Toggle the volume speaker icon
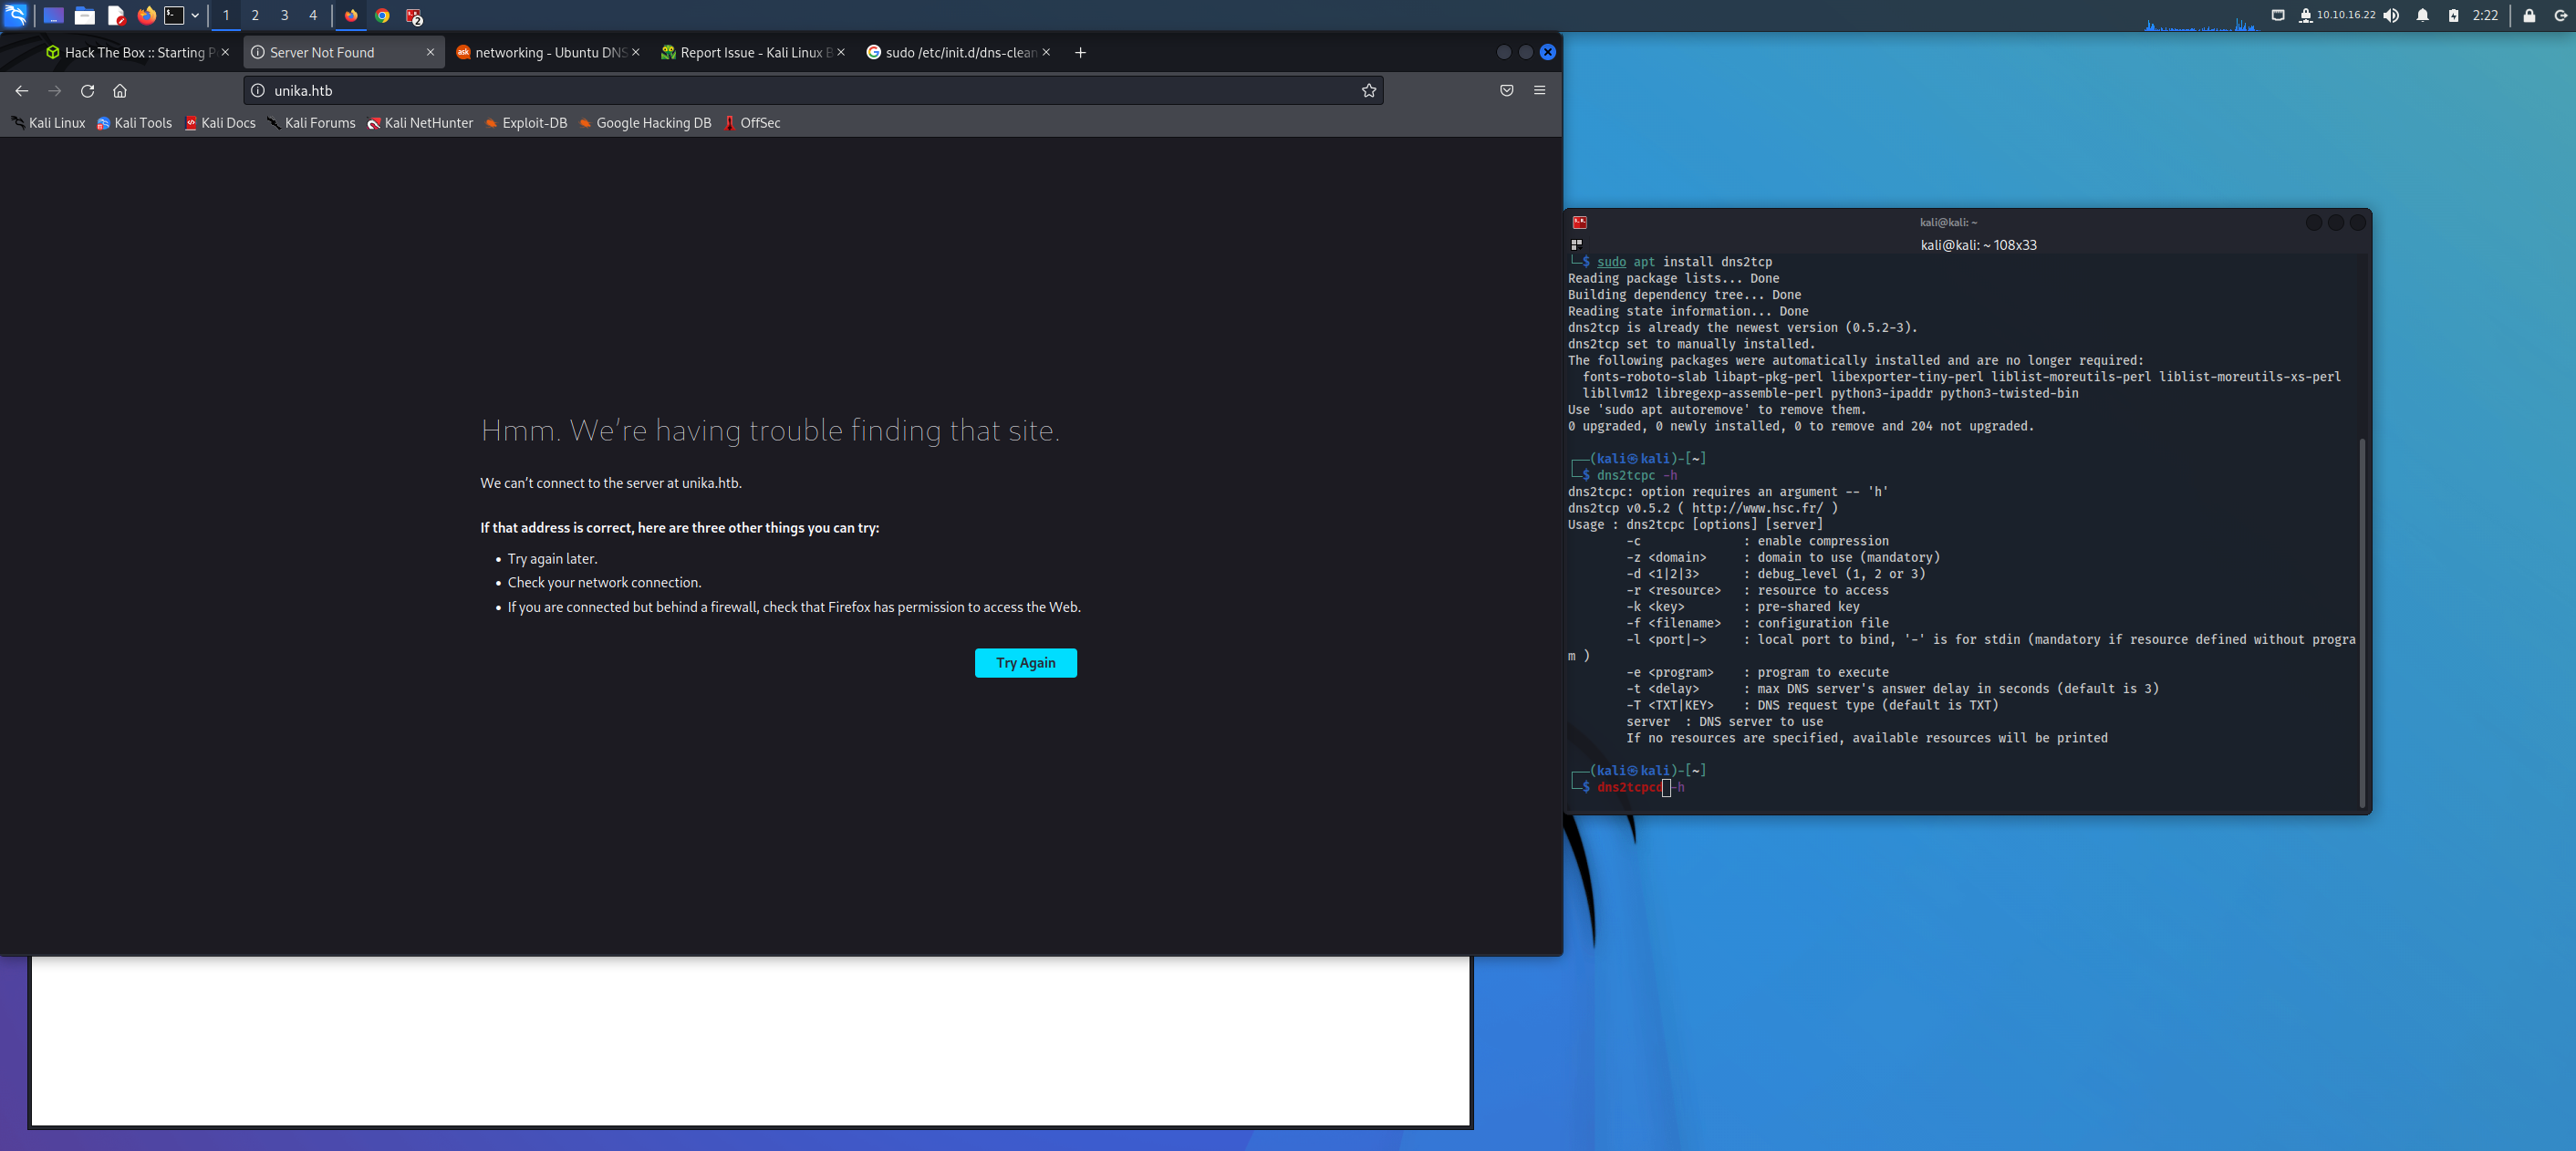The height and width of the screenshot is (1151, 2576). (x=2390, y=15)
